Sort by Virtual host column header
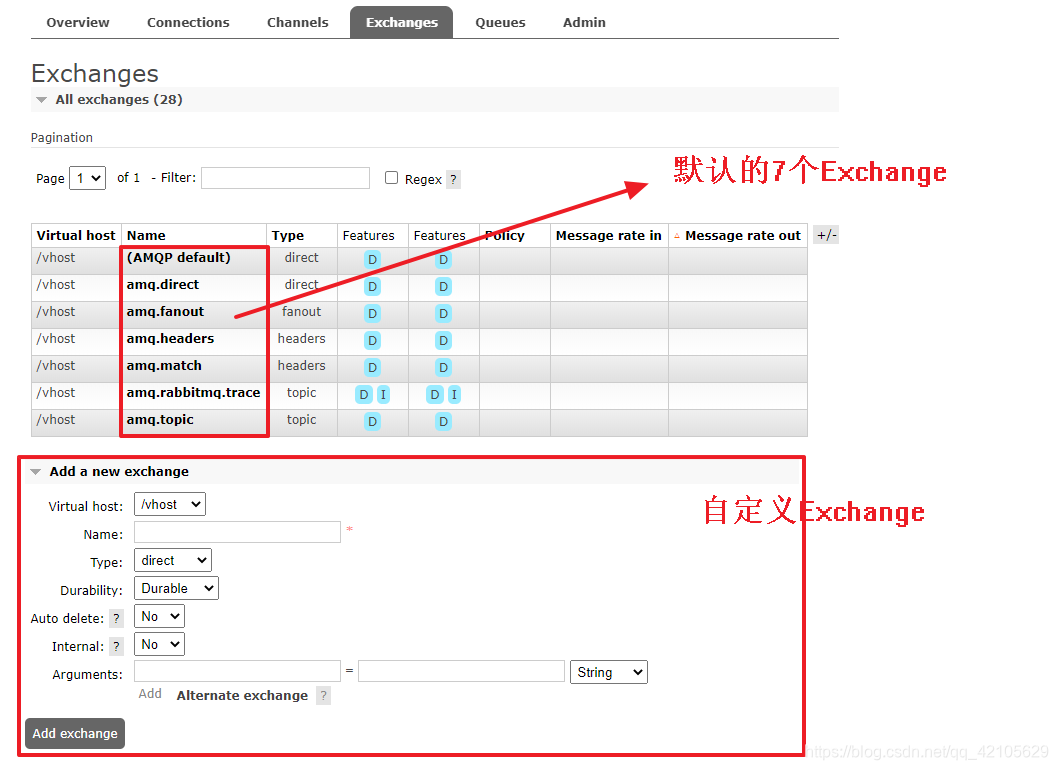1058x770 pixels. [x=76, y=236]
